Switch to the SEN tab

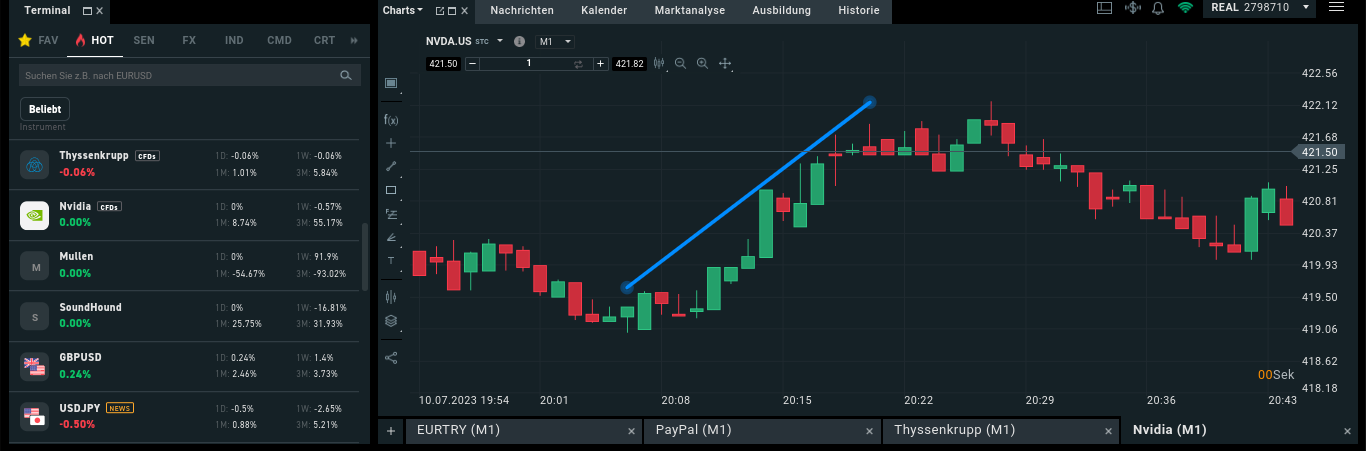click(144, 40)
